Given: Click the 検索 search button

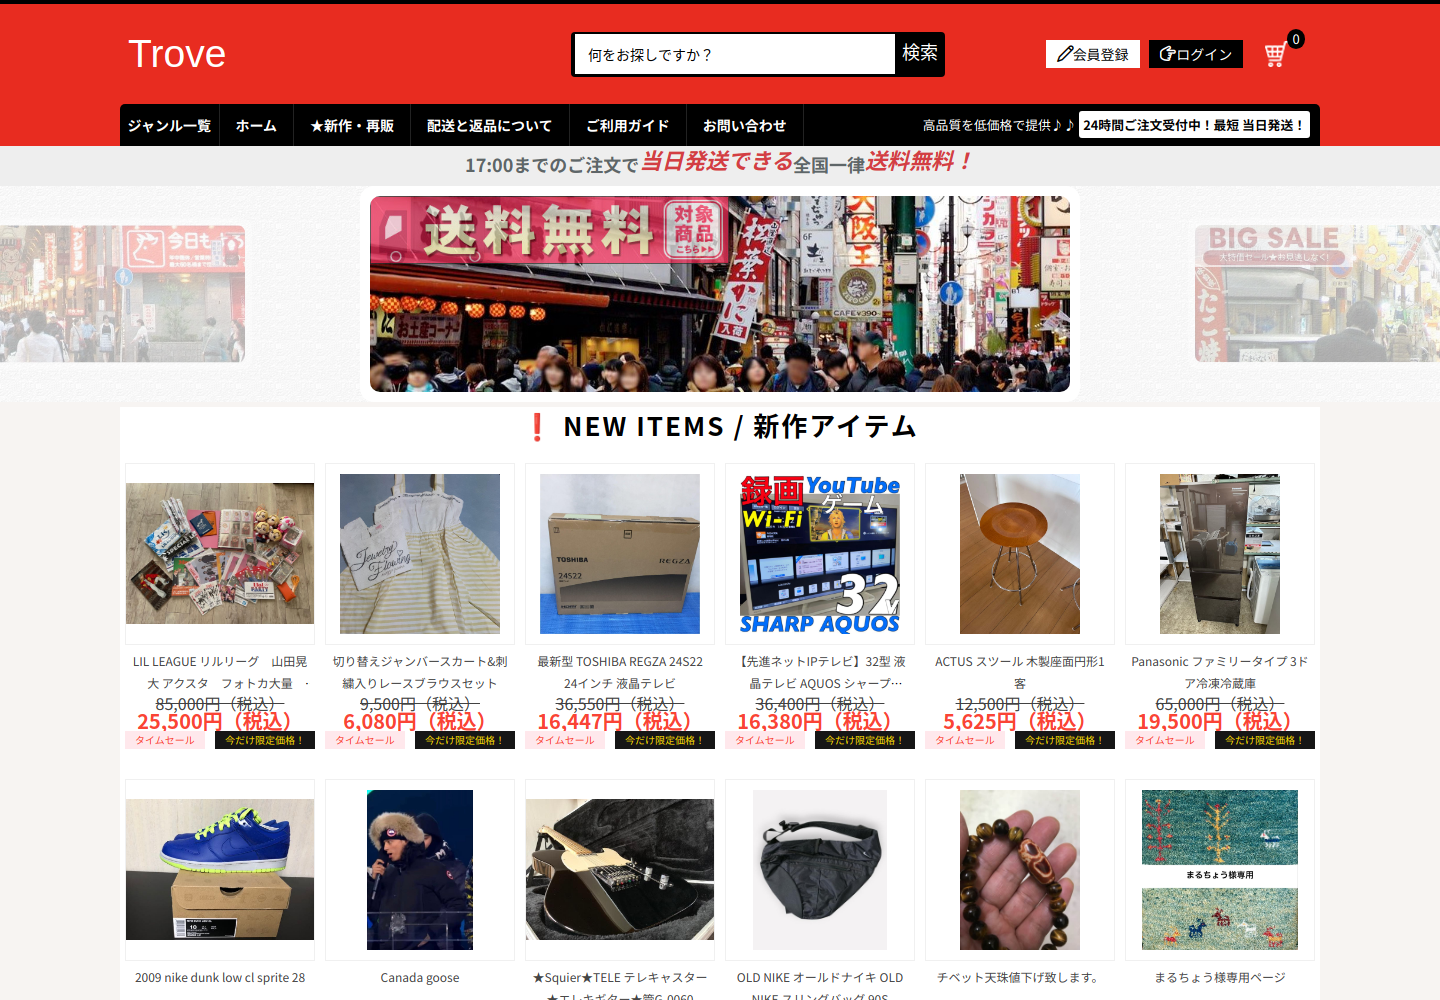Looking at the screenshot, I should 920,54.
